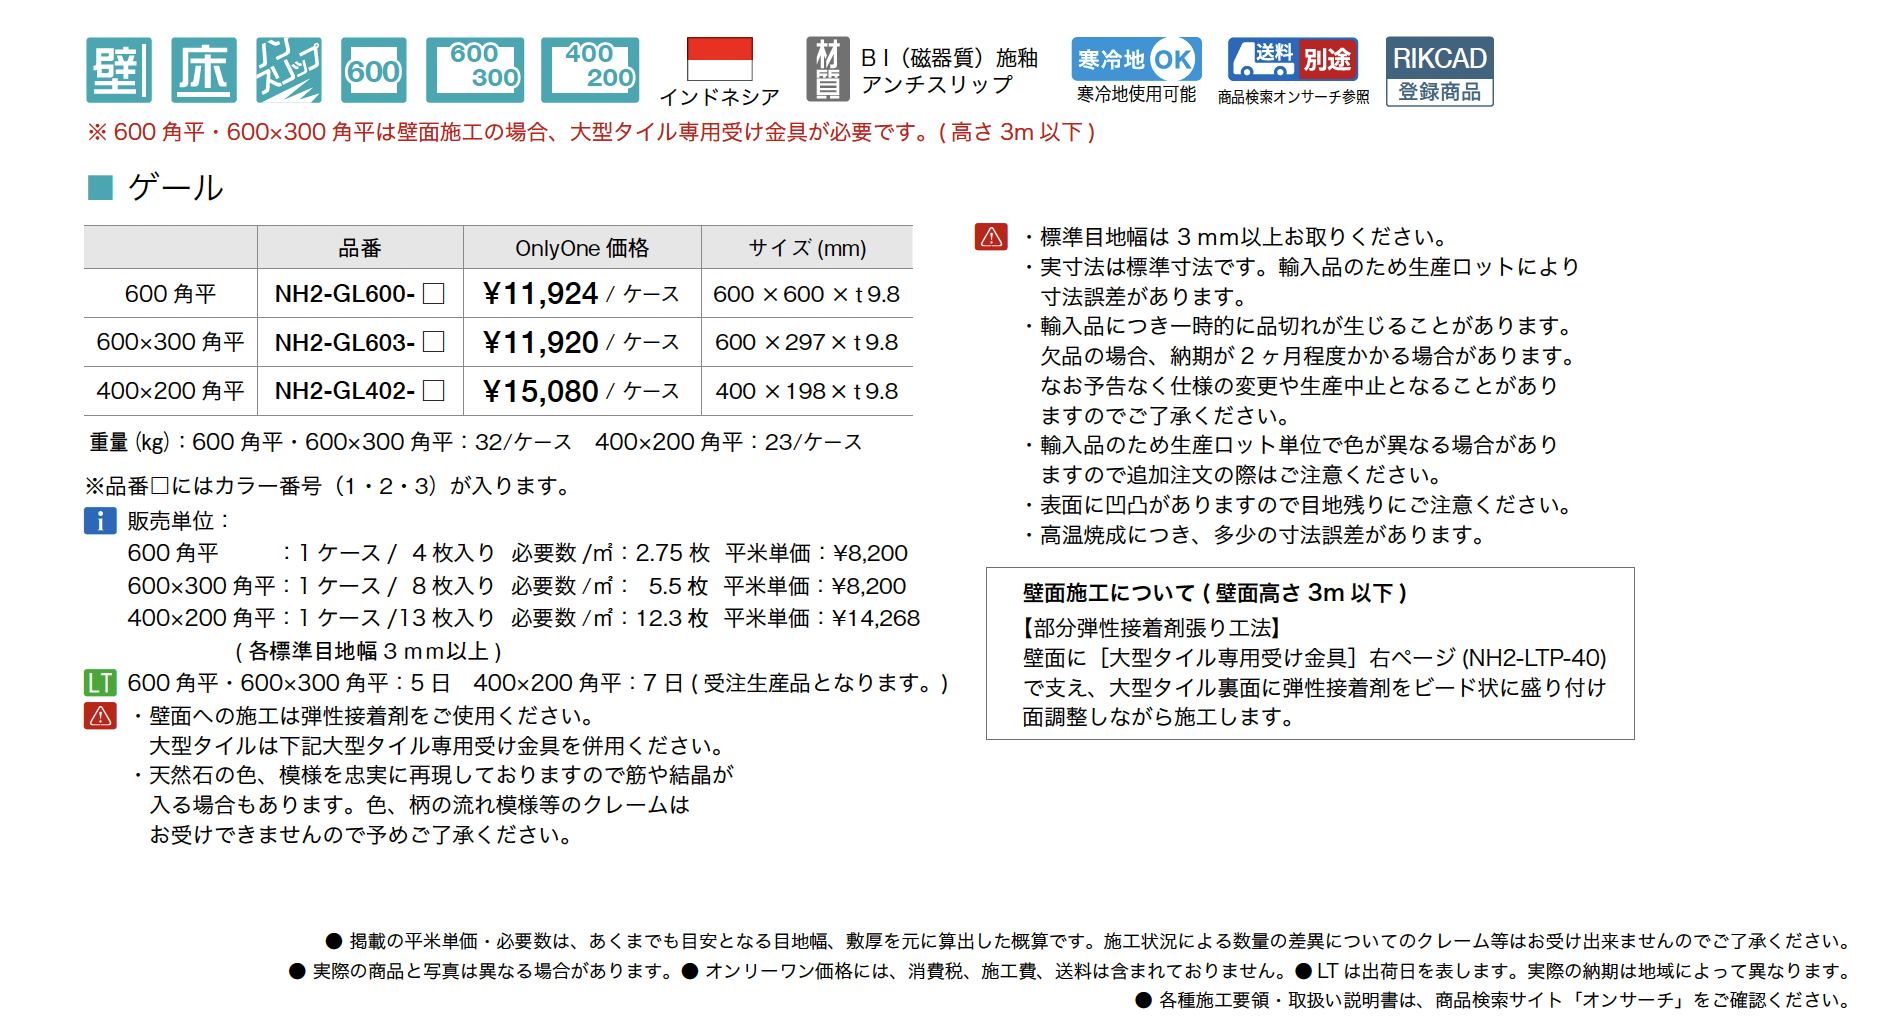Click the RIKCAD 登録商品 badge

[1439, 71]
